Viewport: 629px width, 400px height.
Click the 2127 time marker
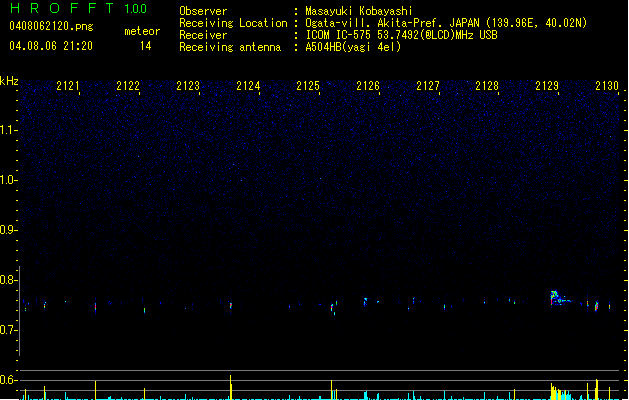pos(428,87)
